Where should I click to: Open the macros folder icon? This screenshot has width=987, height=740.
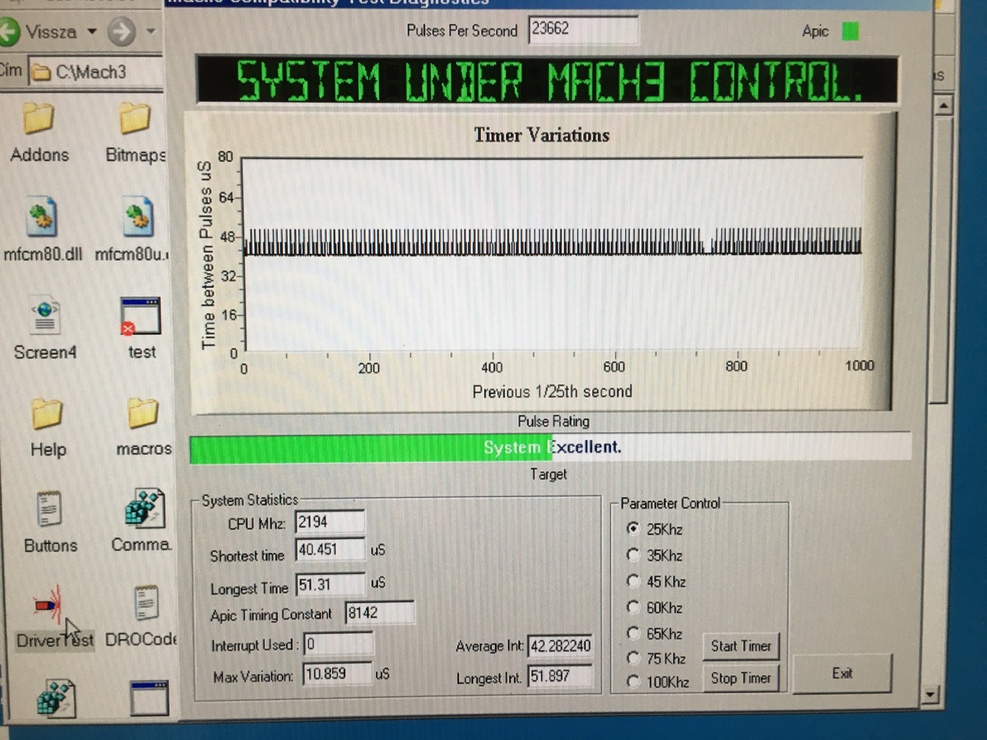[x=143, y=413]
